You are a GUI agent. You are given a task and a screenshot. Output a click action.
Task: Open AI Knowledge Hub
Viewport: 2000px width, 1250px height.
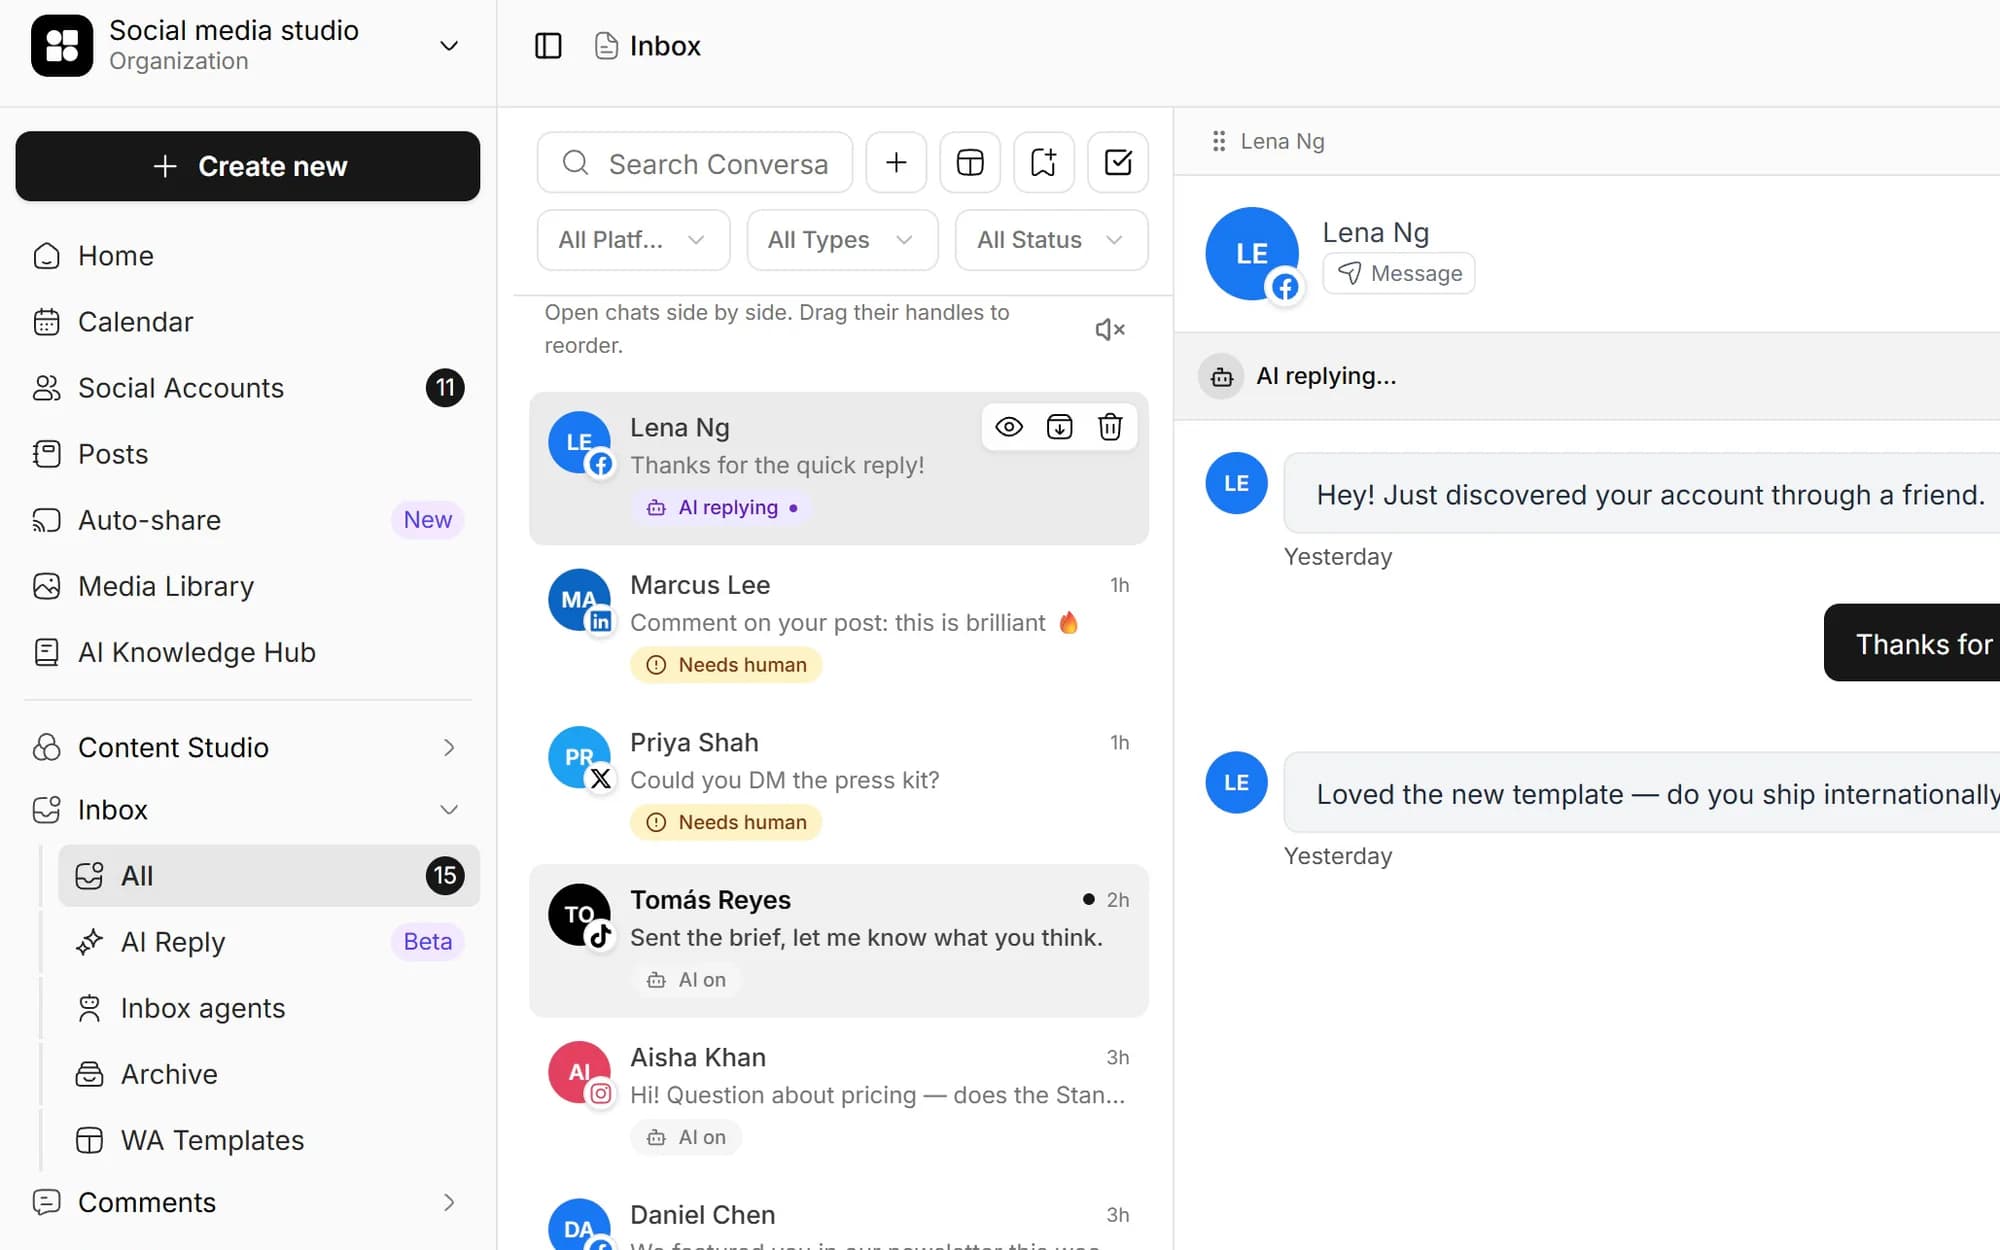coord(248,652)
